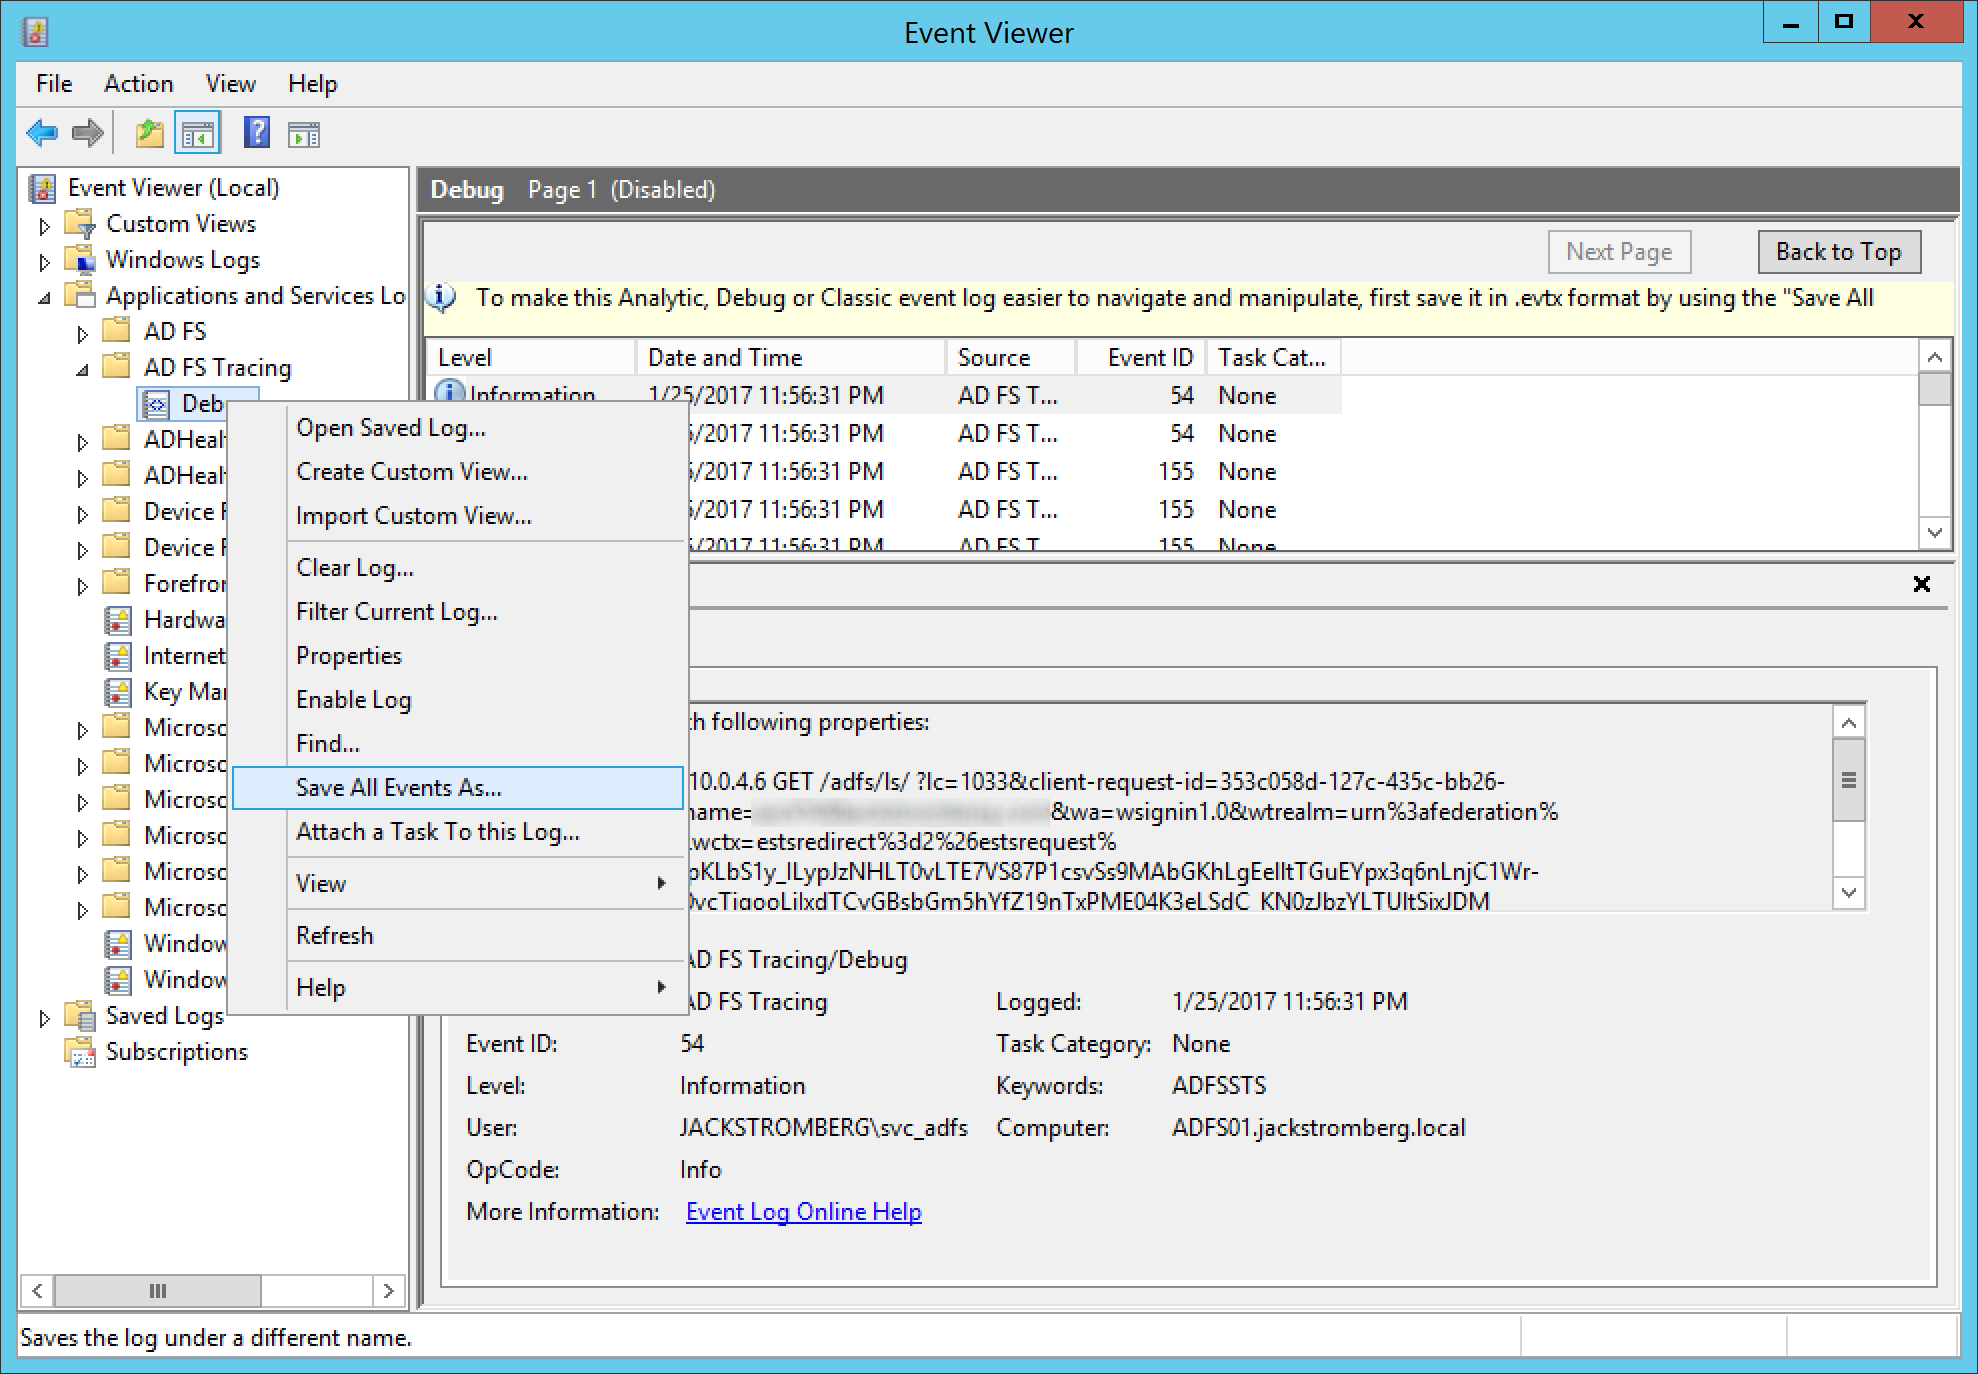Viewport: 1978px width, 1374px height.
Task: Open the Action menu in menu bar
Action: (138, 84)
